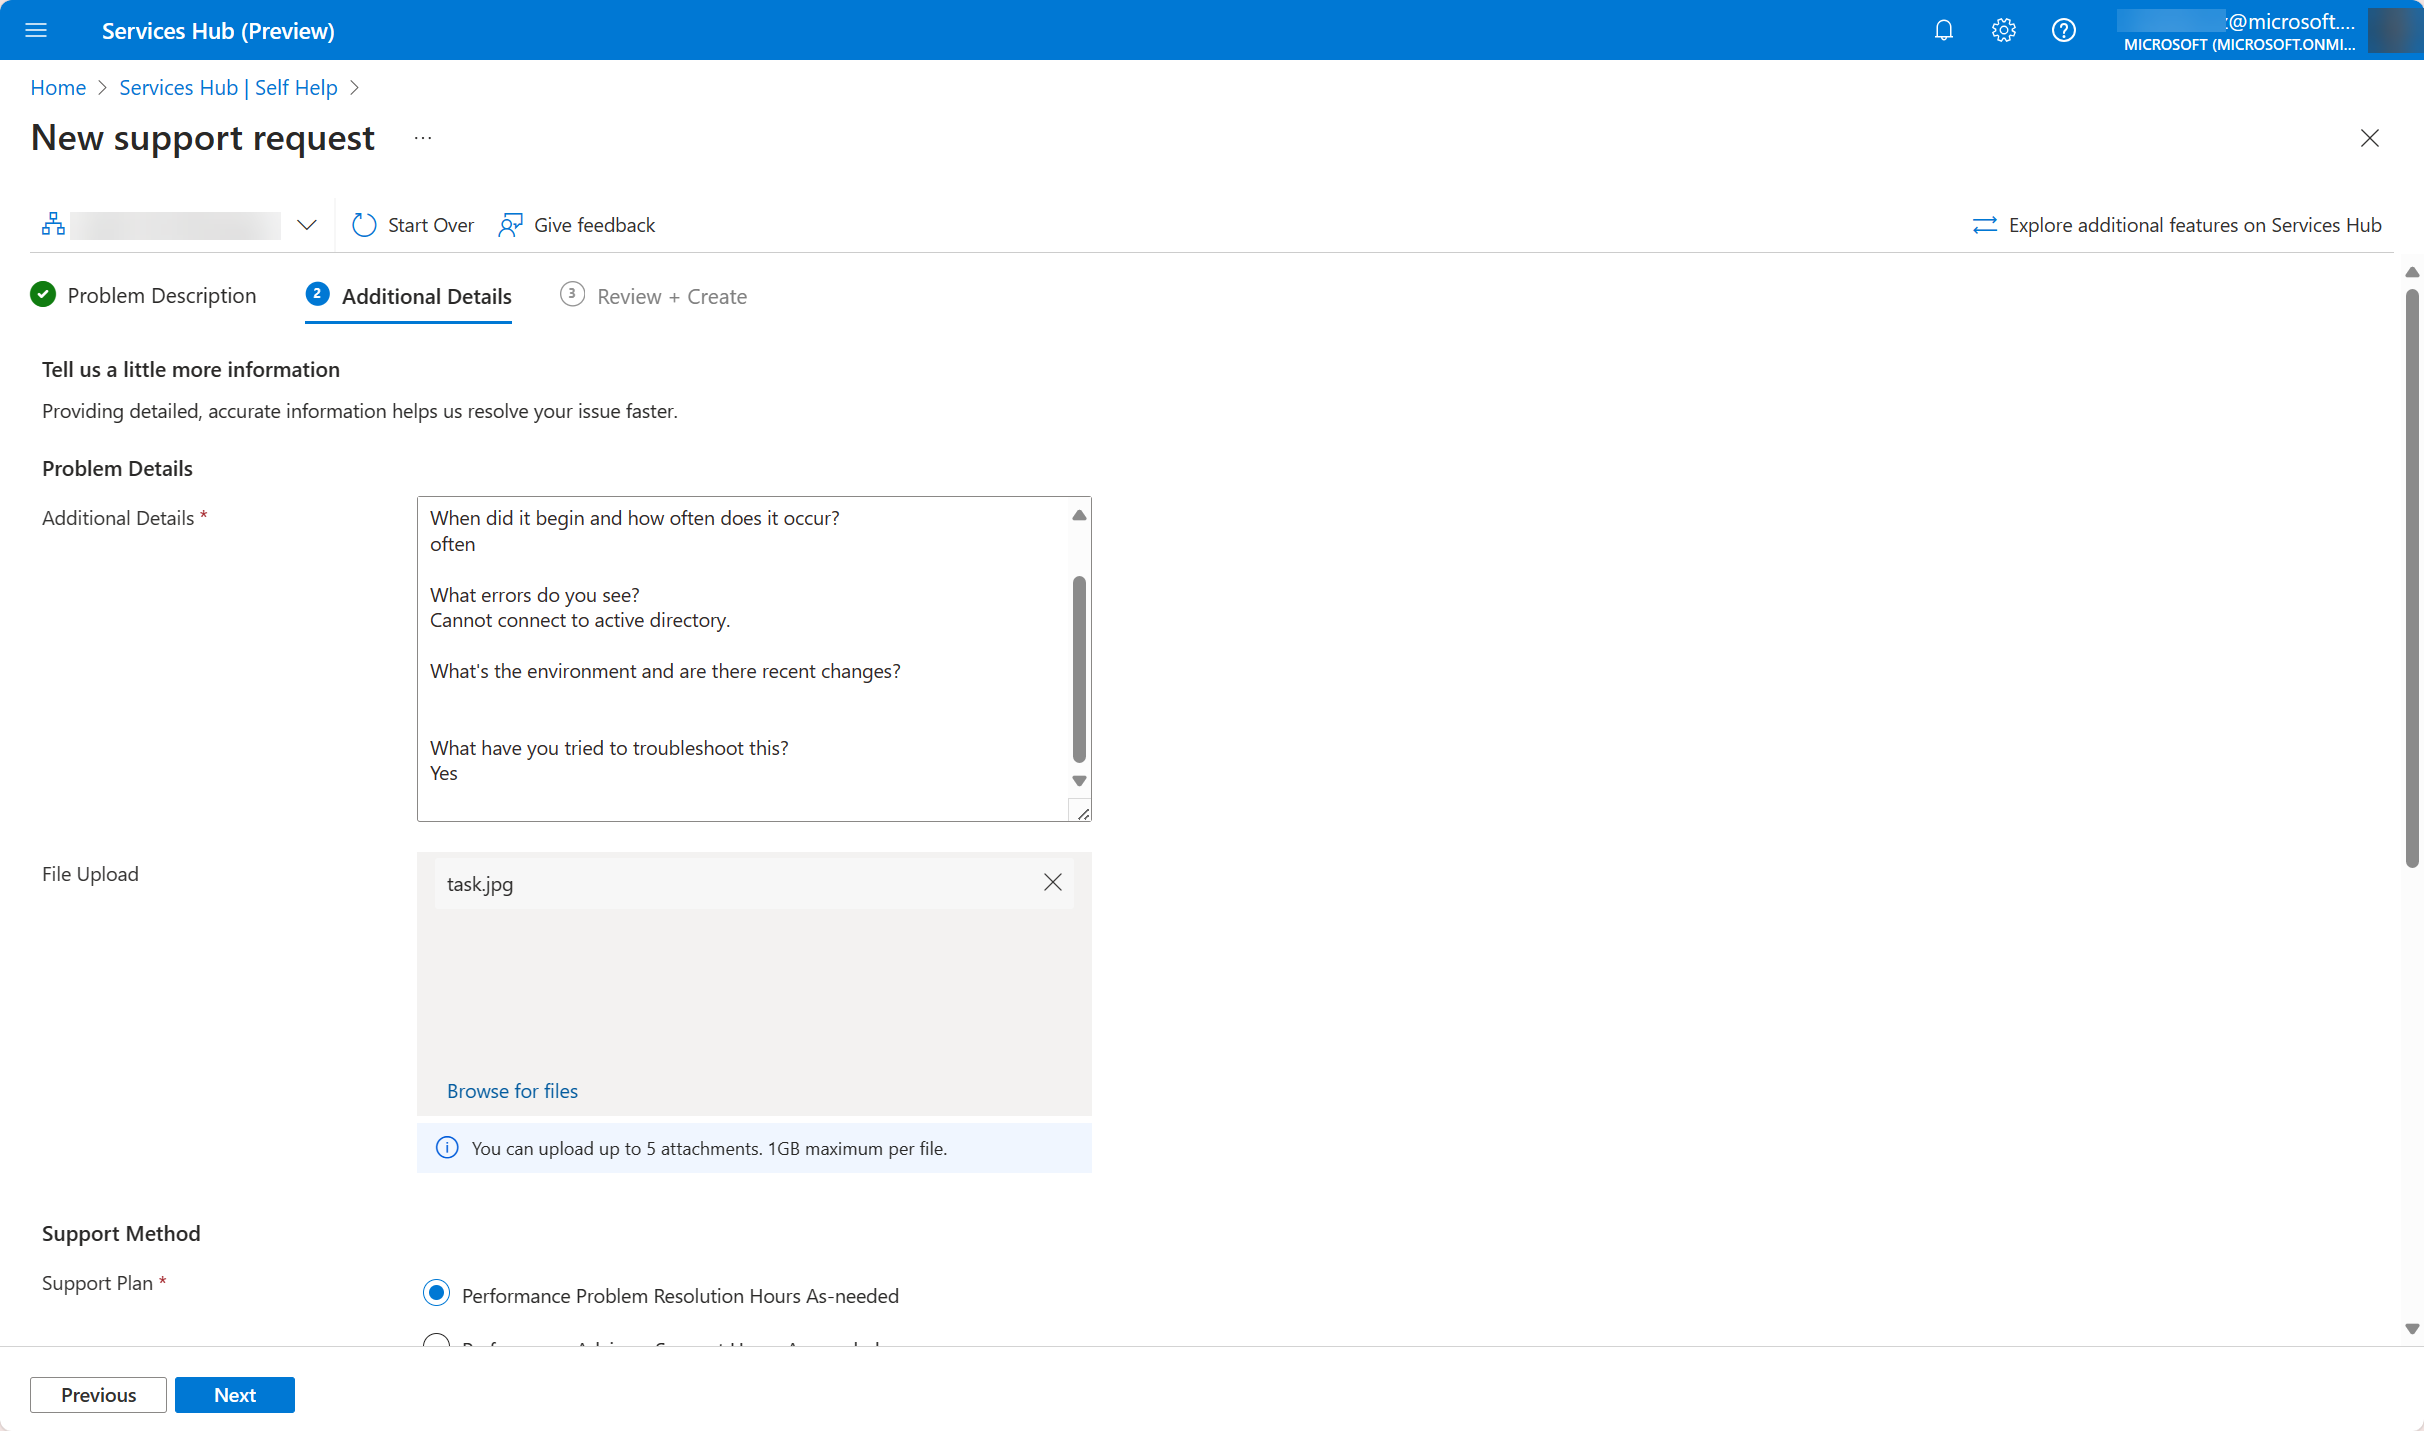Viewport: 2424px width, 1431px height.
Task: Select Performance Problem Resolution Hours radio button
Action: pyautogui.click(x=438, y=1295)
